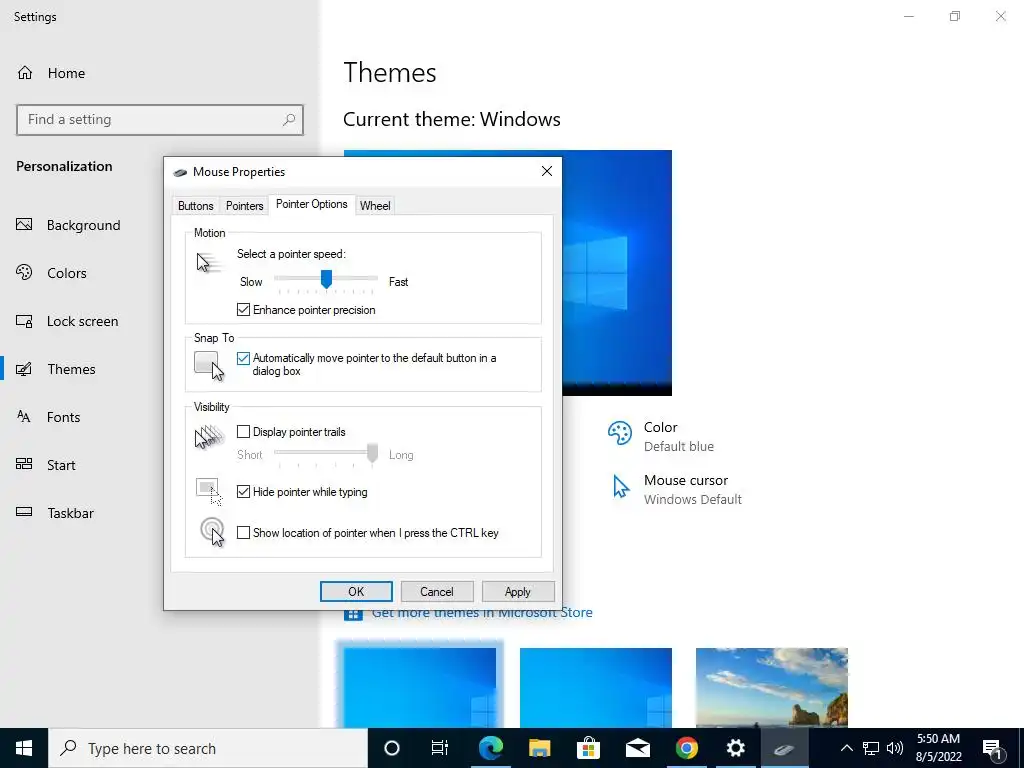Click the Snap To section icon
This screenshot has width=1024, height=768.
coord(209,366)
